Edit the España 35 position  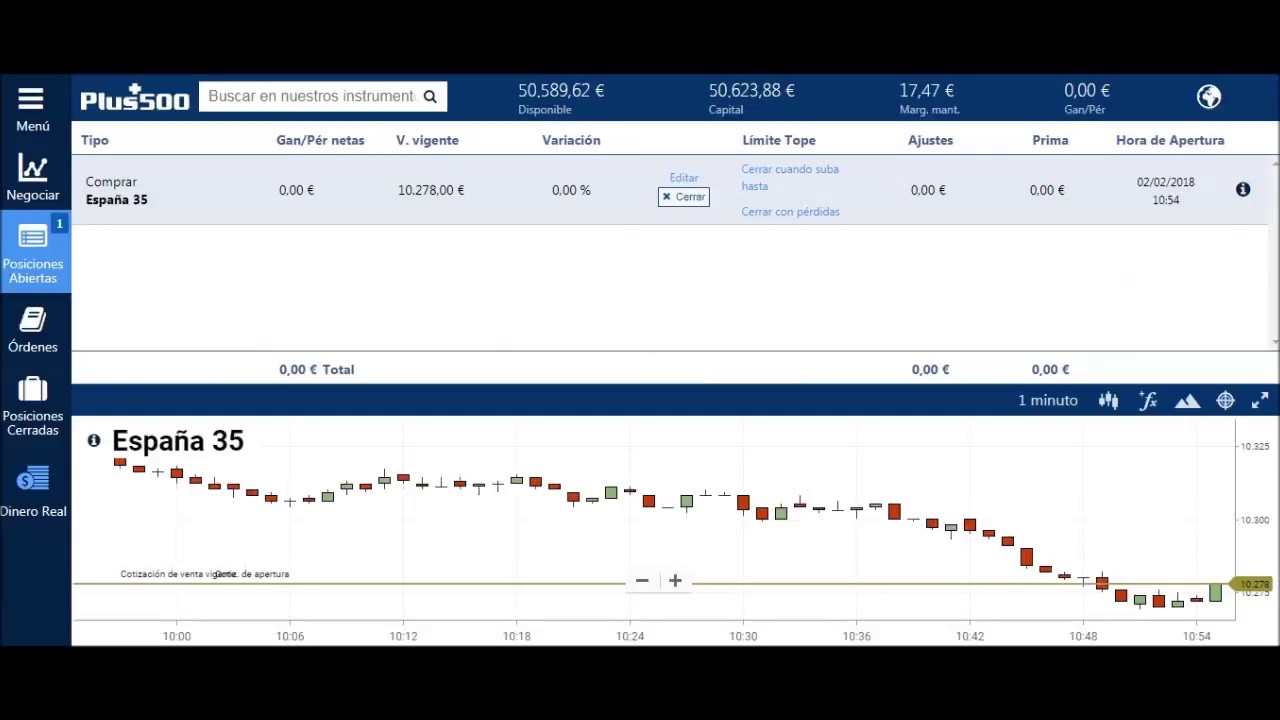684,178
